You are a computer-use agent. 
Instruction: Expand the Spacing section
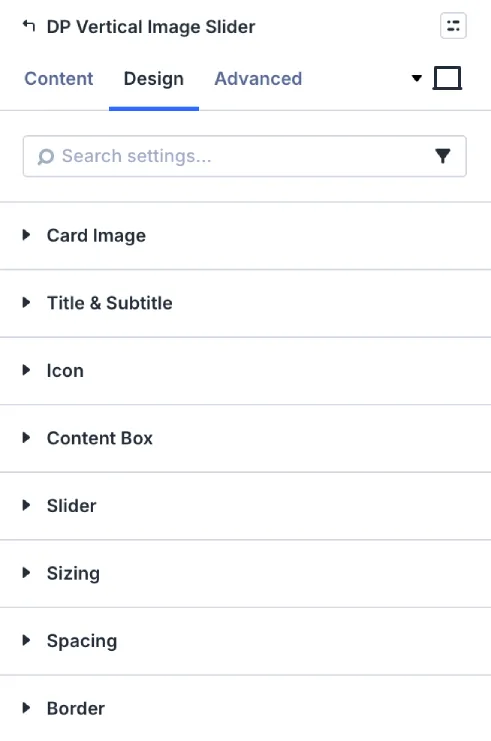pos(245,641)
